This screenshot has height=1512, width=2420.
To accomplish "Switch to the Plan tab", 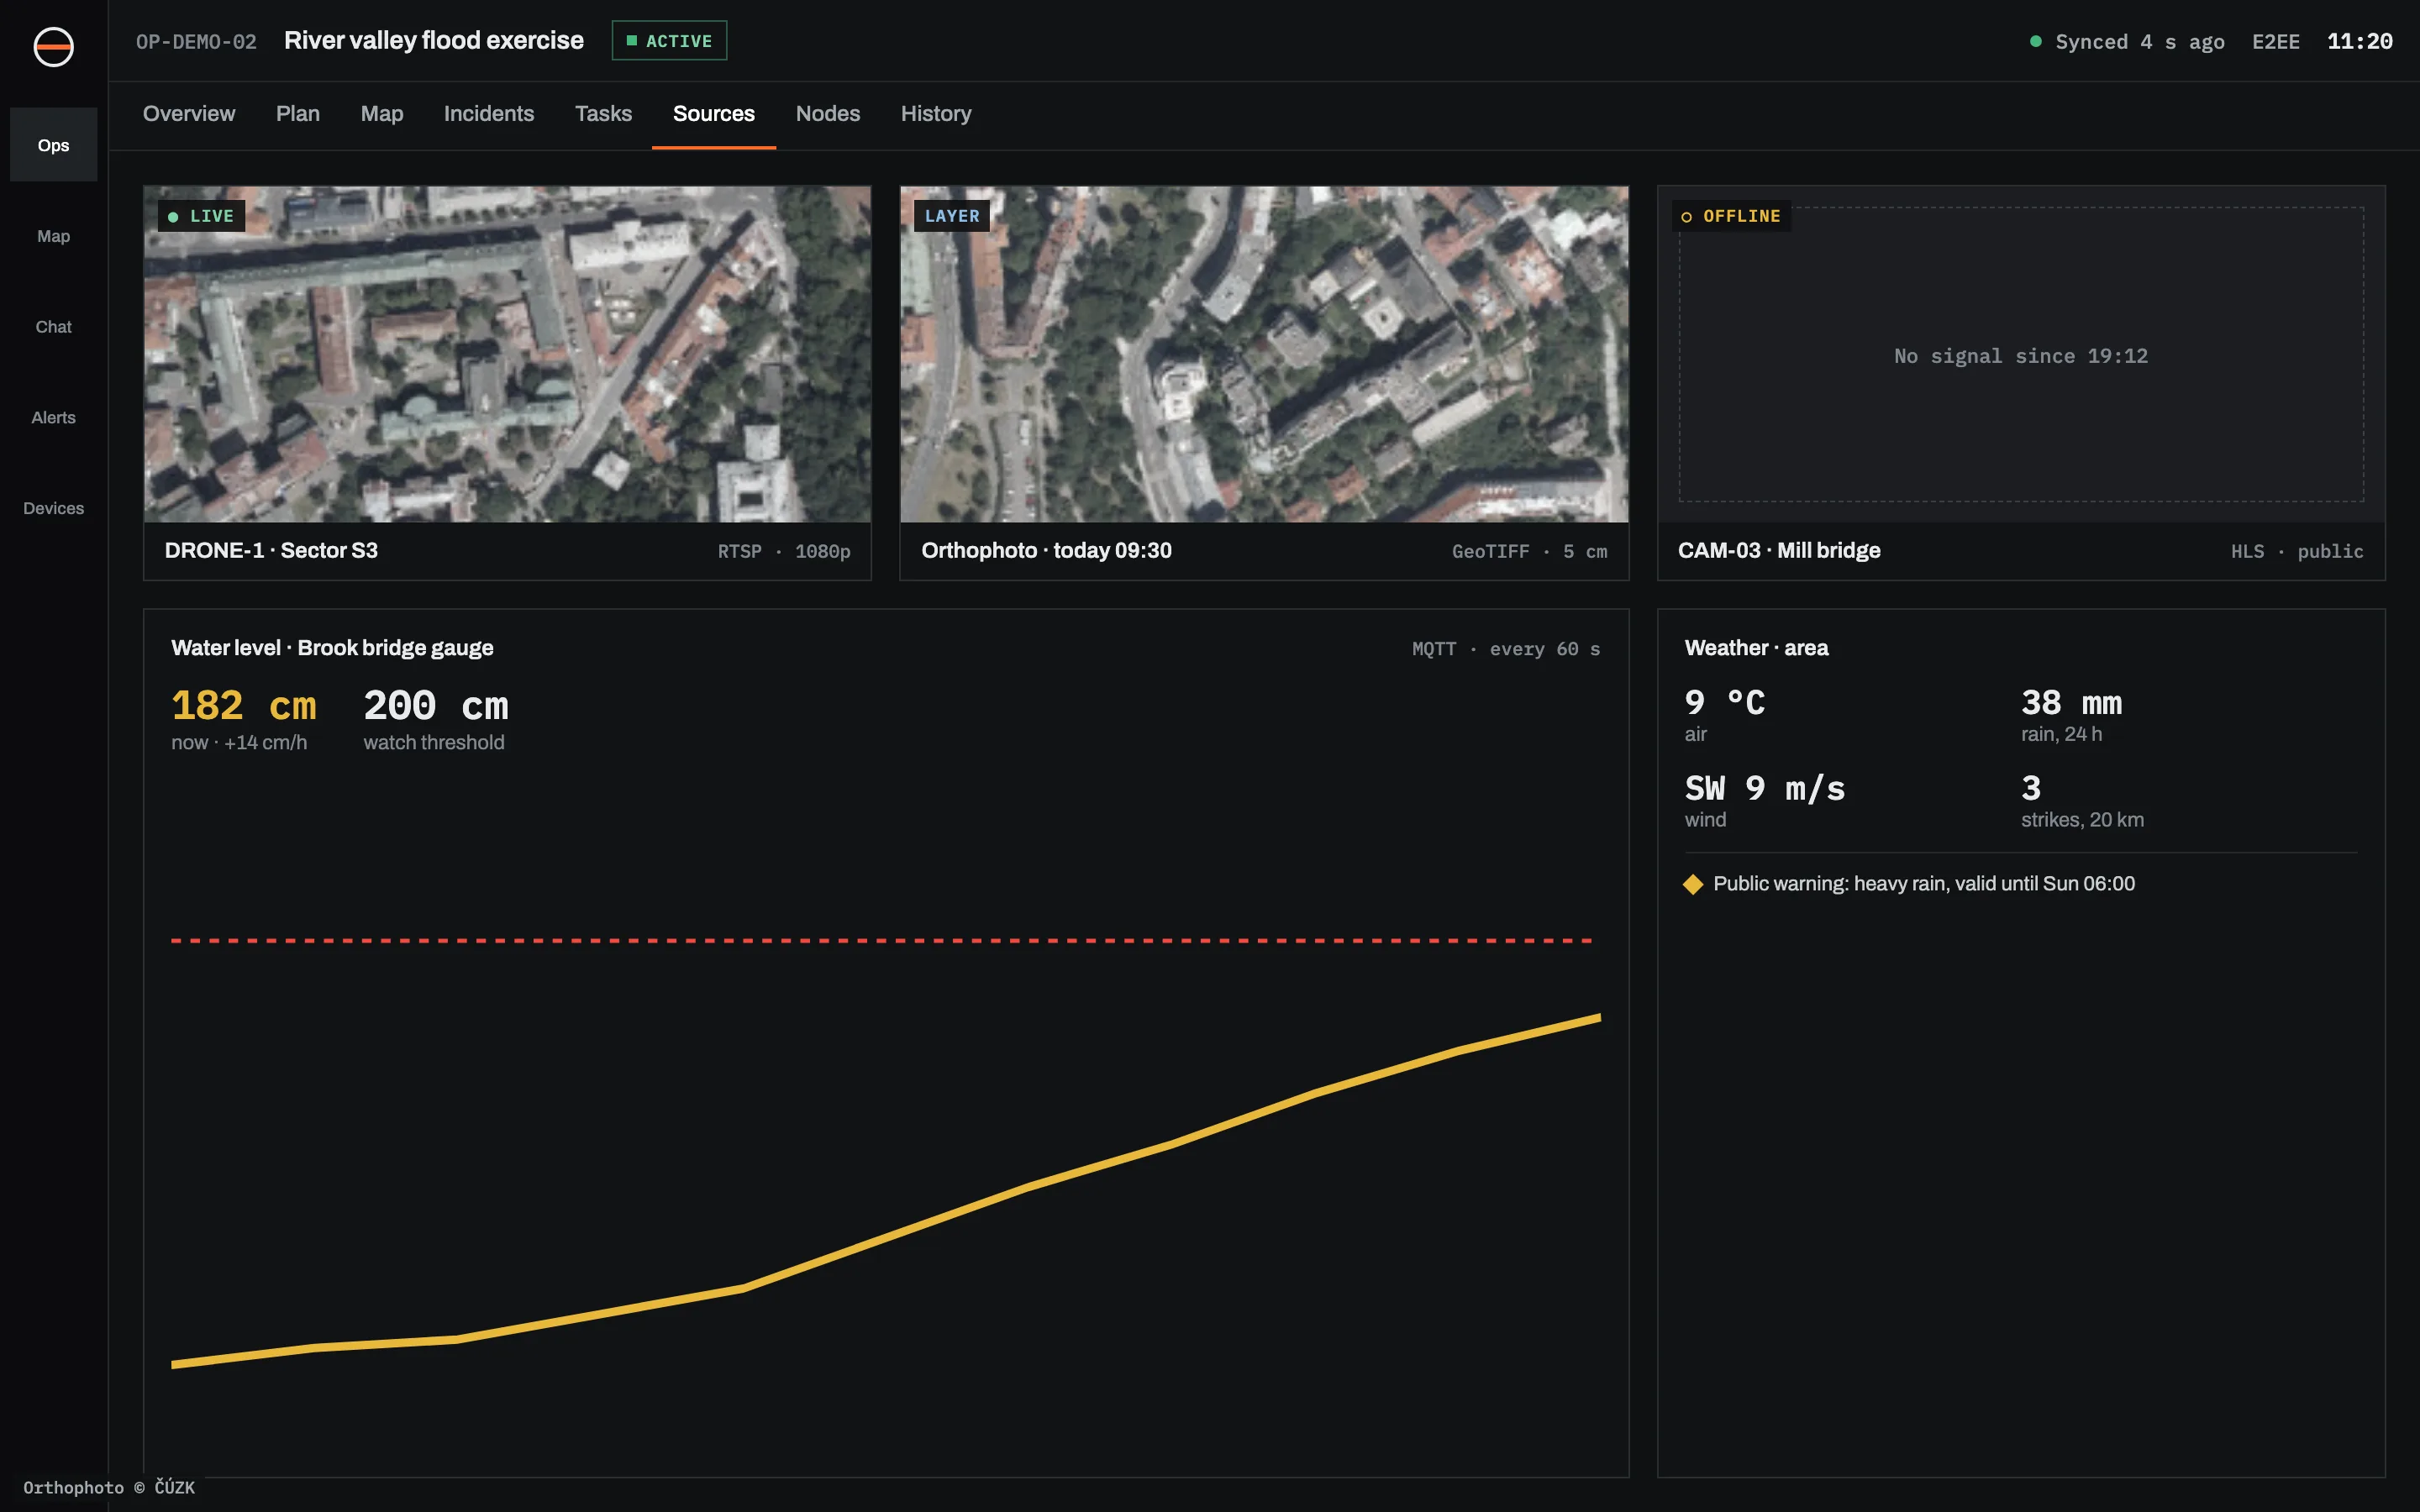I will (x=298, y=114).
